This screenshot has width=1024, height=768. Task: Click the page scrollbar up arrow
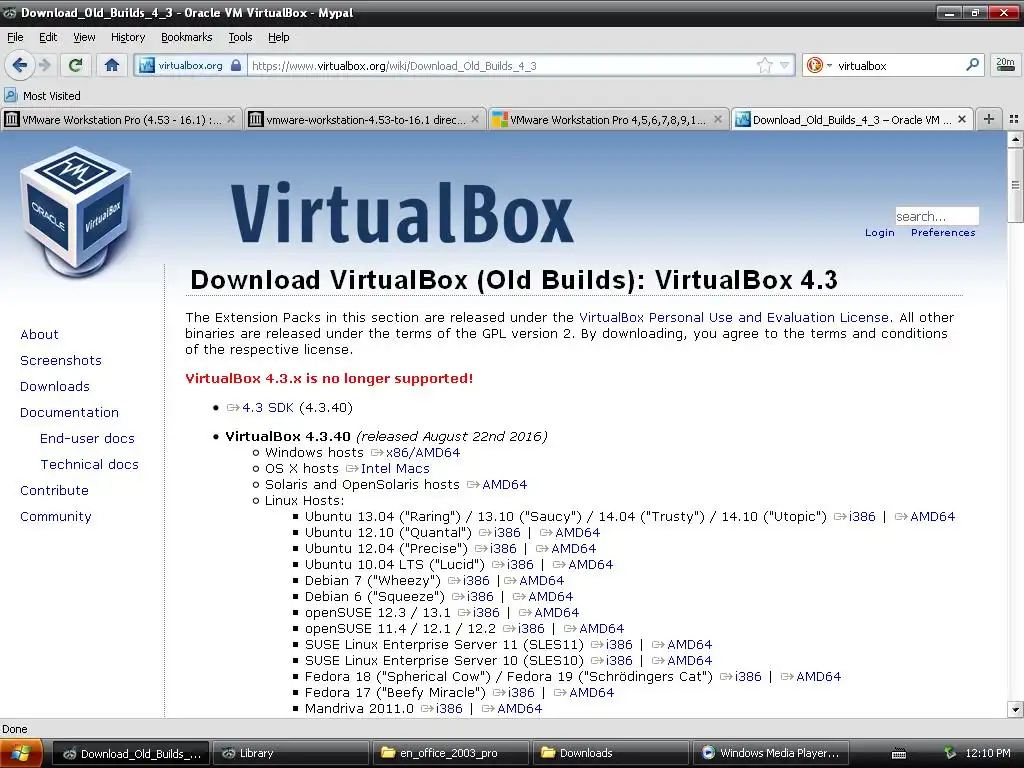click(1015, 139)
